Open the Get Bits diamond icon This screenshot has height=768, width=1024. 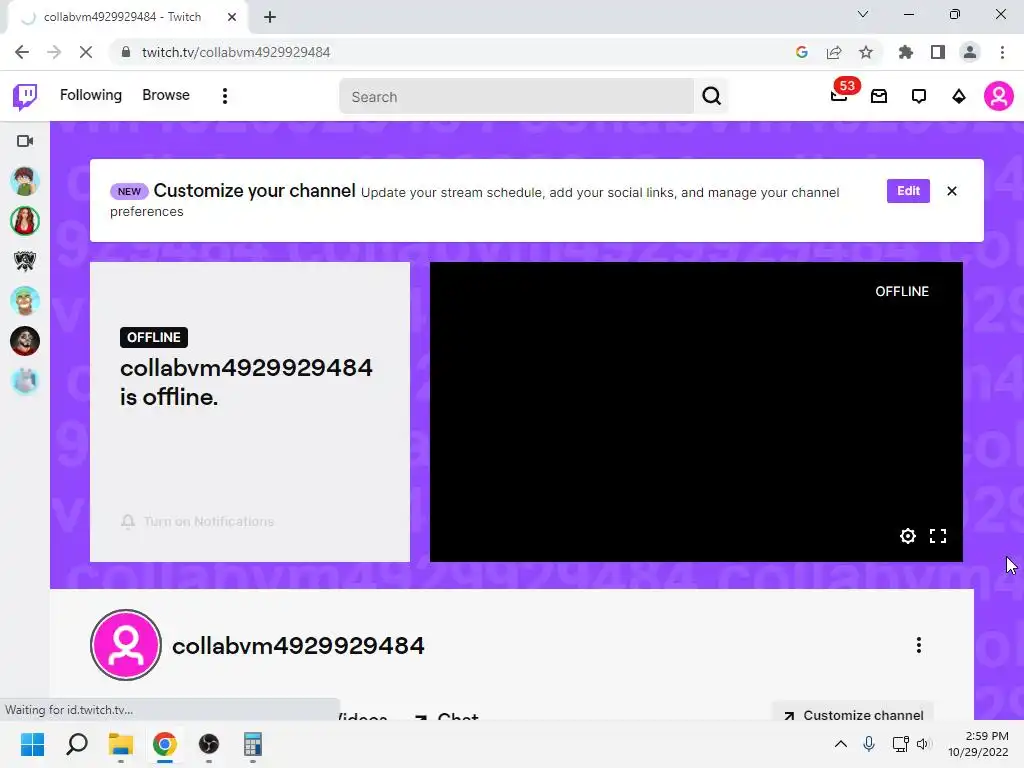click(959, 97)
